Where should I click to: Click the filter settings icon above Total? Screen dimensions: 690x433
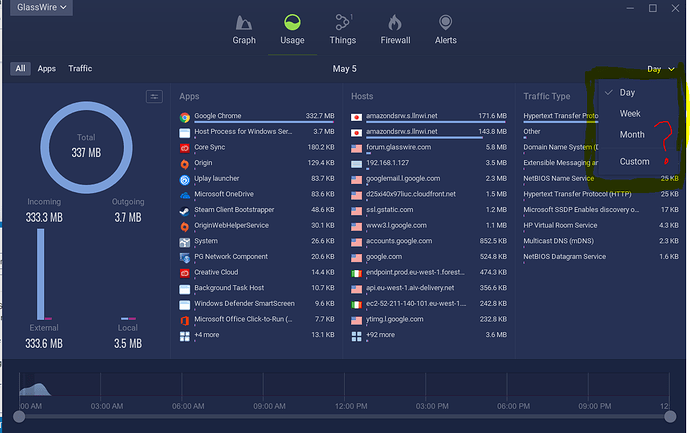[x=154, y=97]
